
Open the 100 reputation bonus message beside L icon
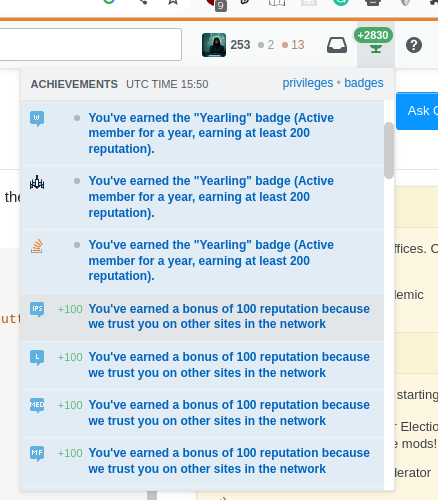coord(229,365)
